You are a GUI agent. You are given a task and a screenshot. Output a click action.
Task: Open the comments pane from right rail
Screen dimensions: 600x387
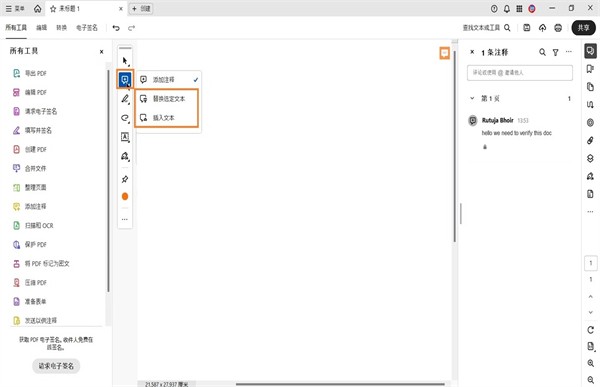[x=590, y=51]
